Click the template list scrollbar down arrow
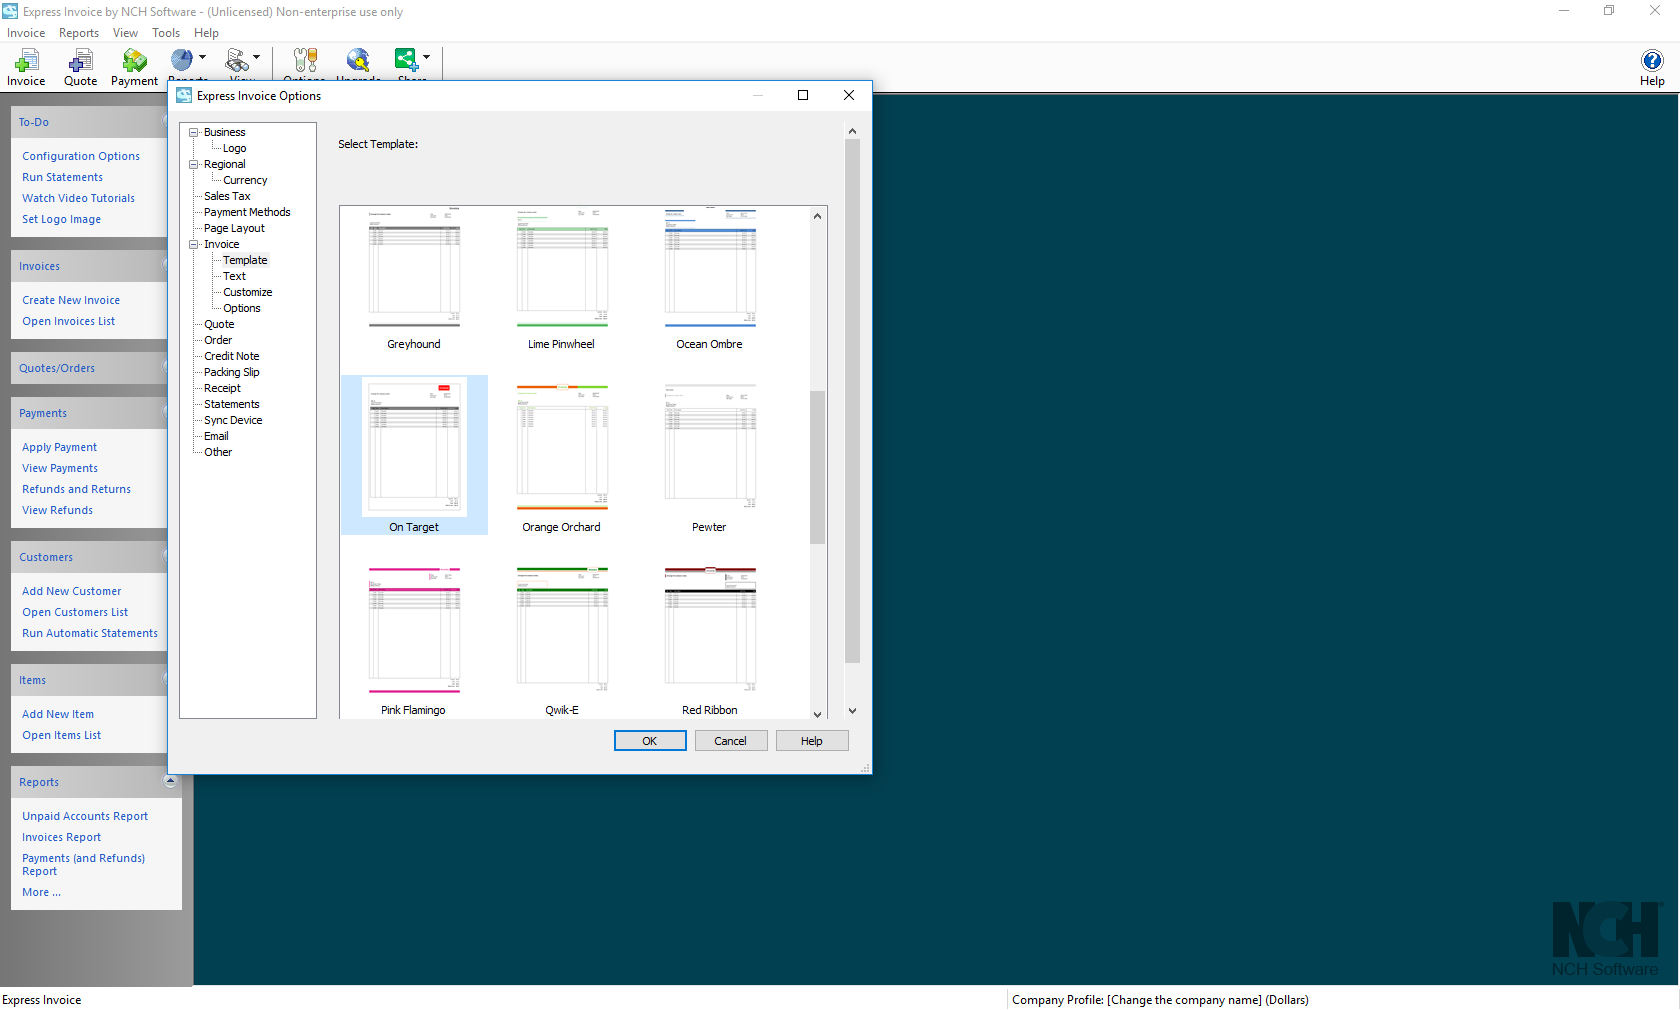 coord(817,714)
